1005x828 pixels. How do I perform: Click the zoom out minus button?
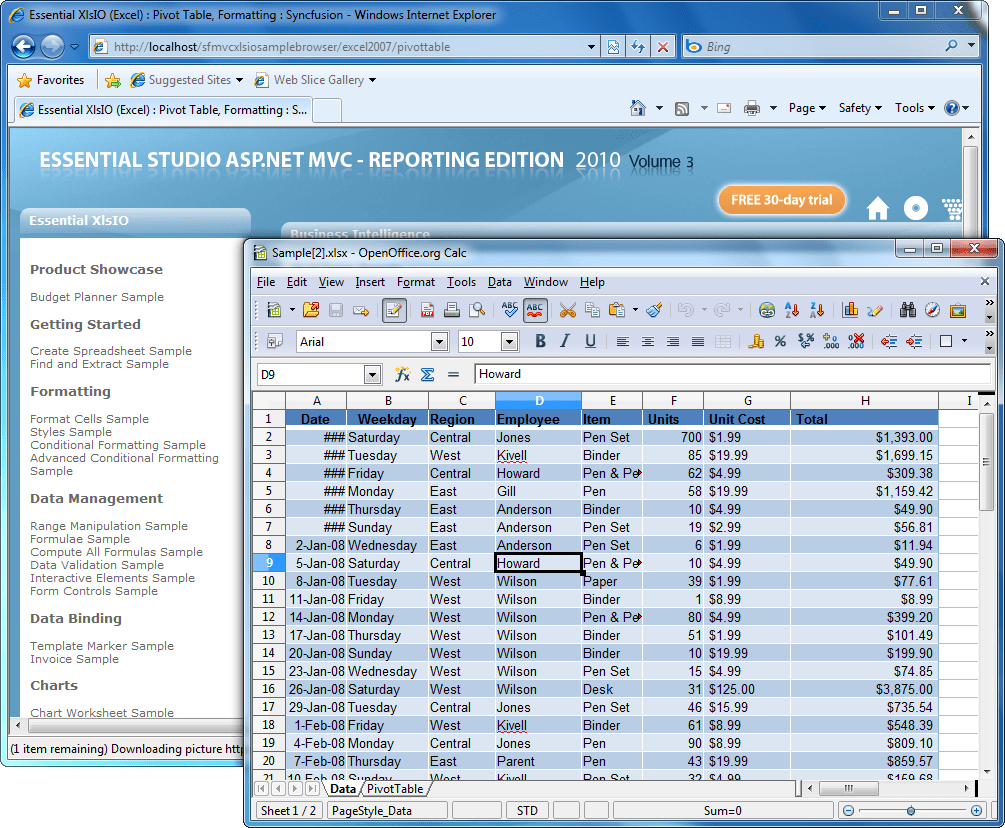tap(848, 811)
